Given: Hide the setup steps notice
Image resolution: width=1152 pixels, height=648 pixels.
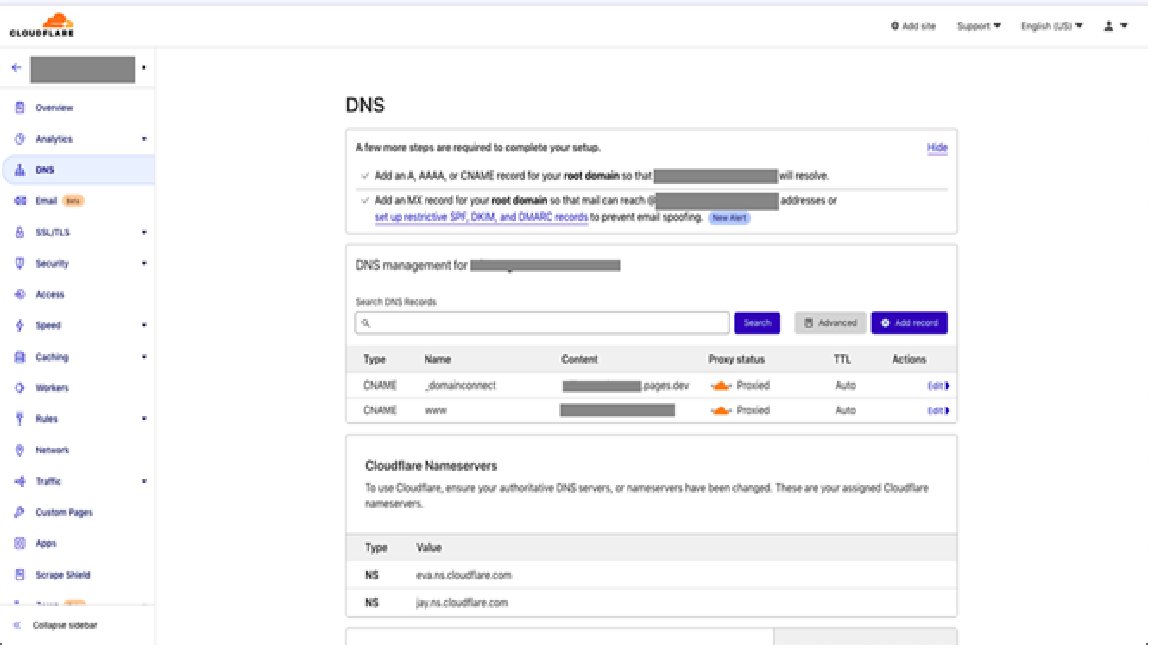Looking at the screenshot, I should (937, 148).
